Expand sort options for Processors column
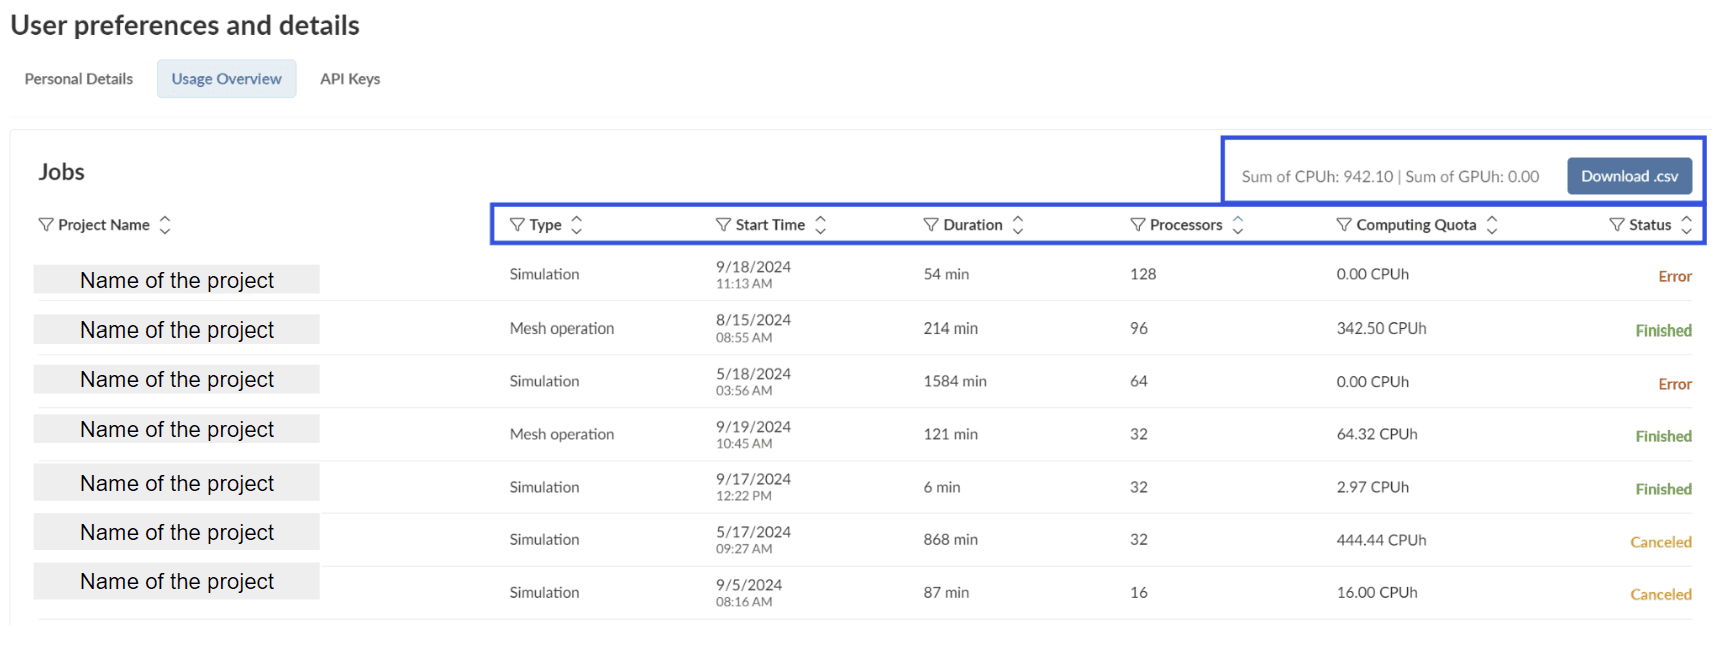 [x=1238, y=225]
